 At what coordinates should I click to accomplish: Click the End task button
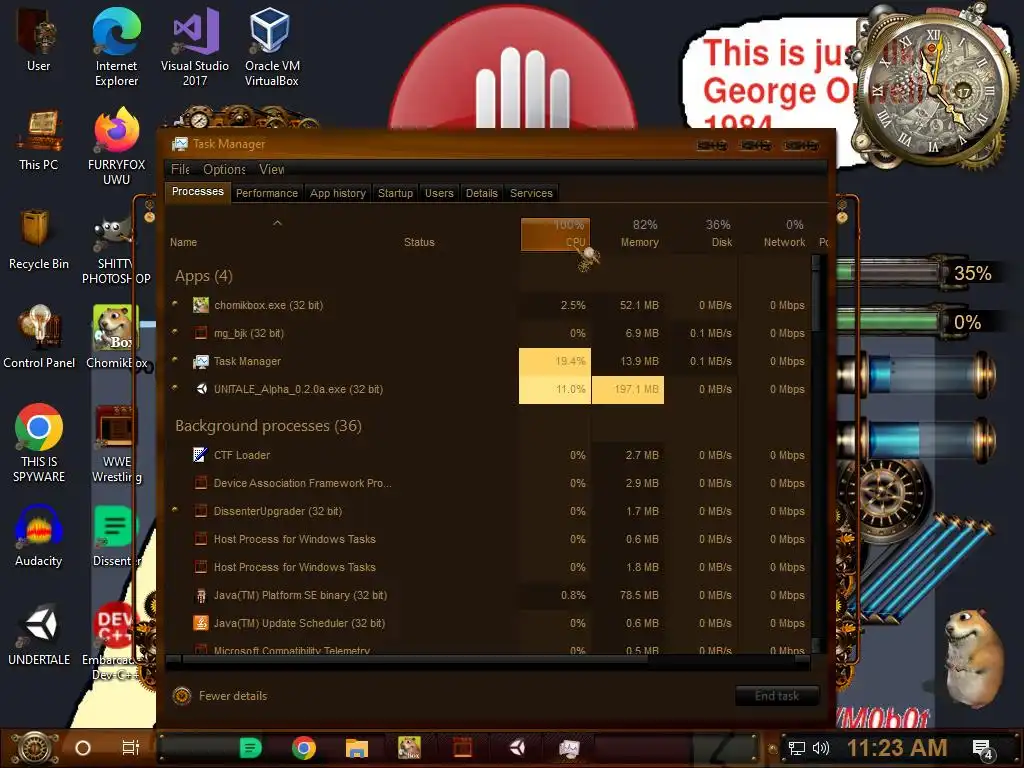point(776,696)
